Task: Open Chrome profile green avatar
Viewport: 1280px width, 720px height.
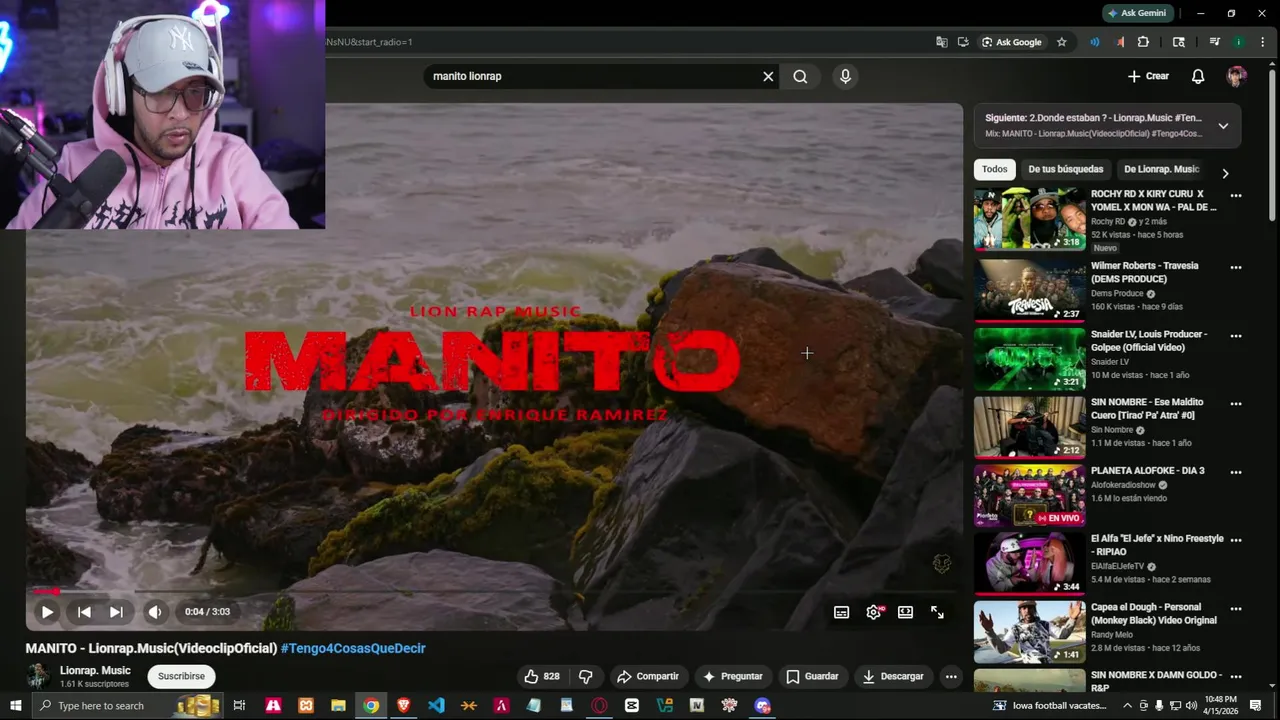Action: click(x=1238, y=42)
